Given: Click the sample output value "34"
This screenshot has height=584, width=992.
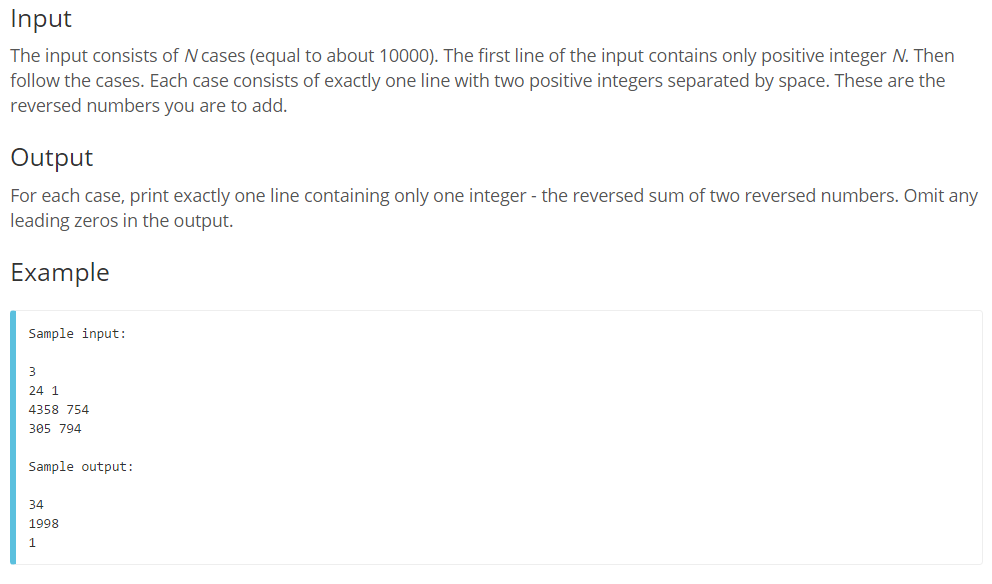Looking at the screenshot, I should coord(37,505).
